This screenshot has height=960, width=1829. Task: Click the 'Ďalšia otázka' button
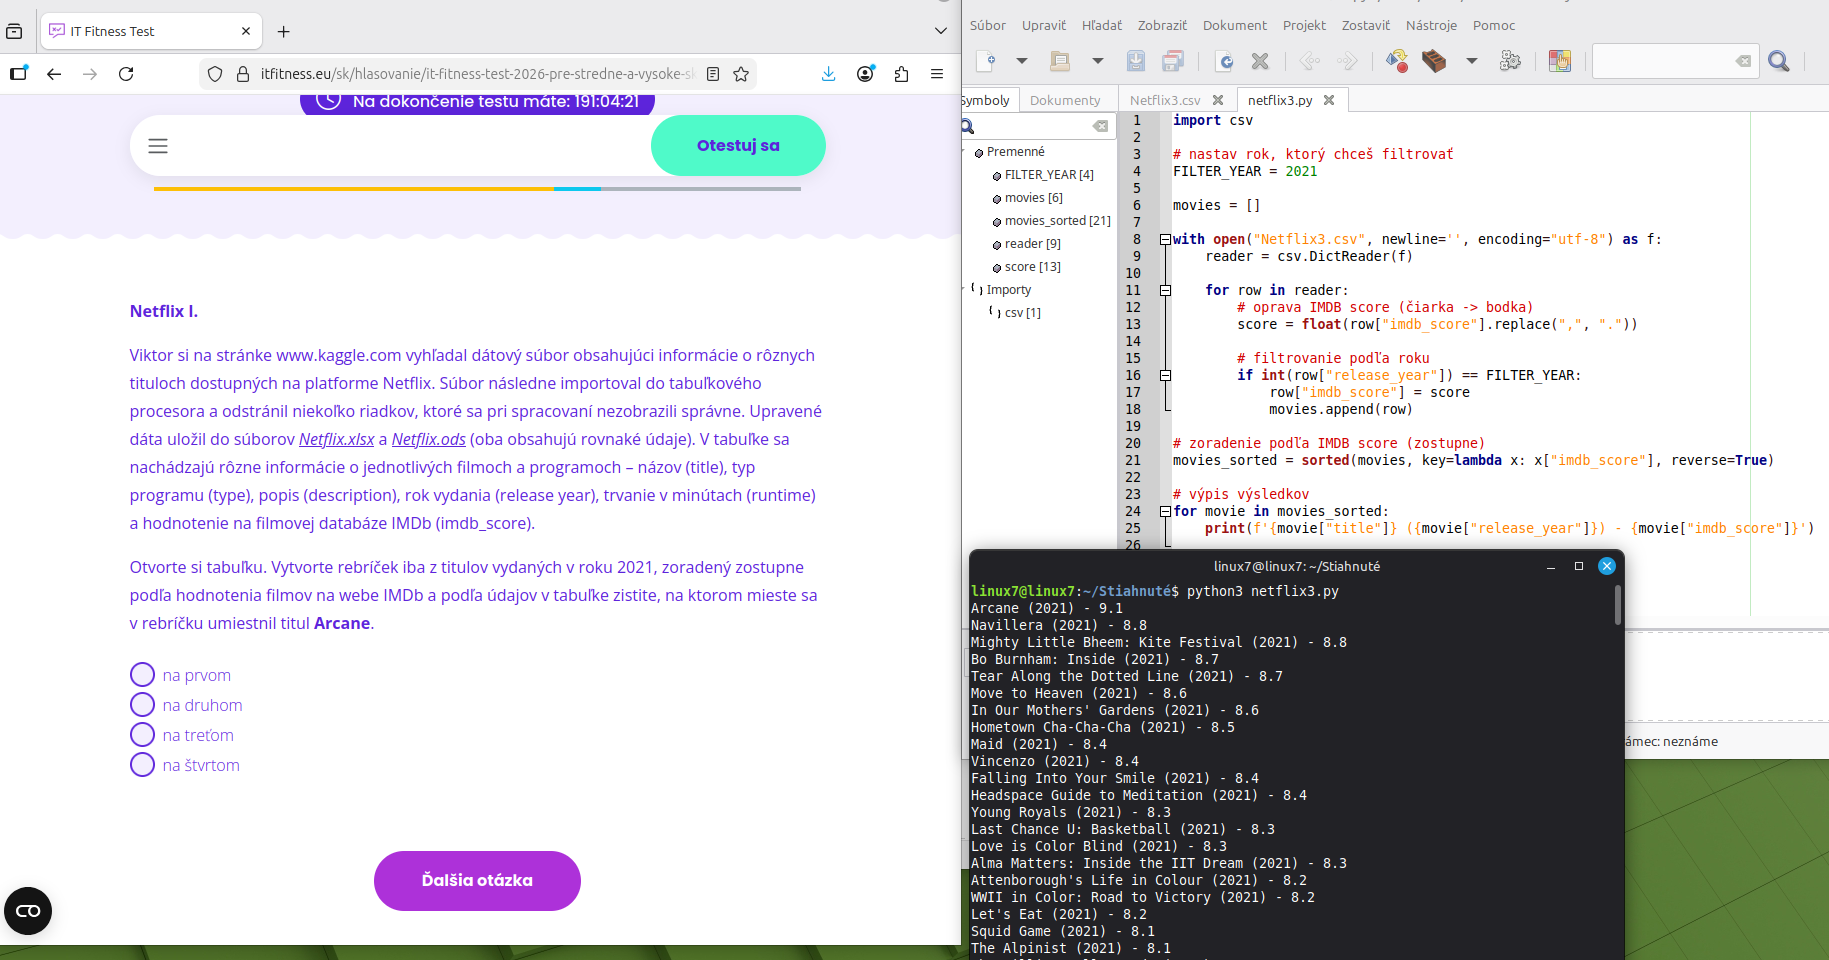click(x=477, y=880)
